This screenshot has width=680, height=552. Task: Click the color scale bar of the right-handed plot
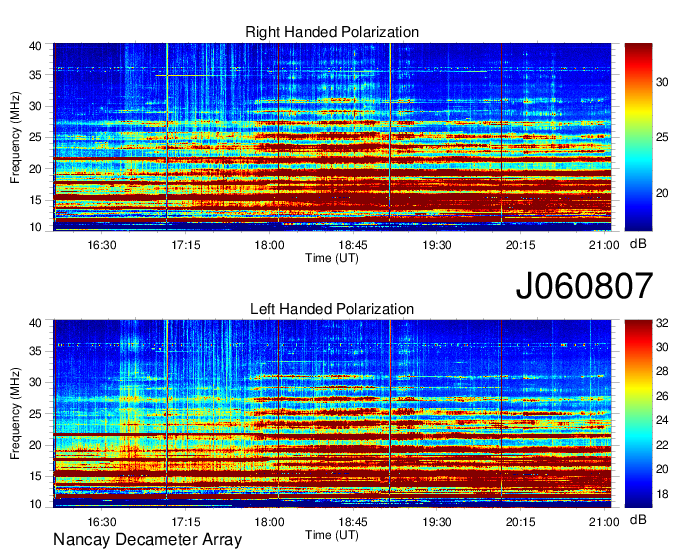pos(638,137)
